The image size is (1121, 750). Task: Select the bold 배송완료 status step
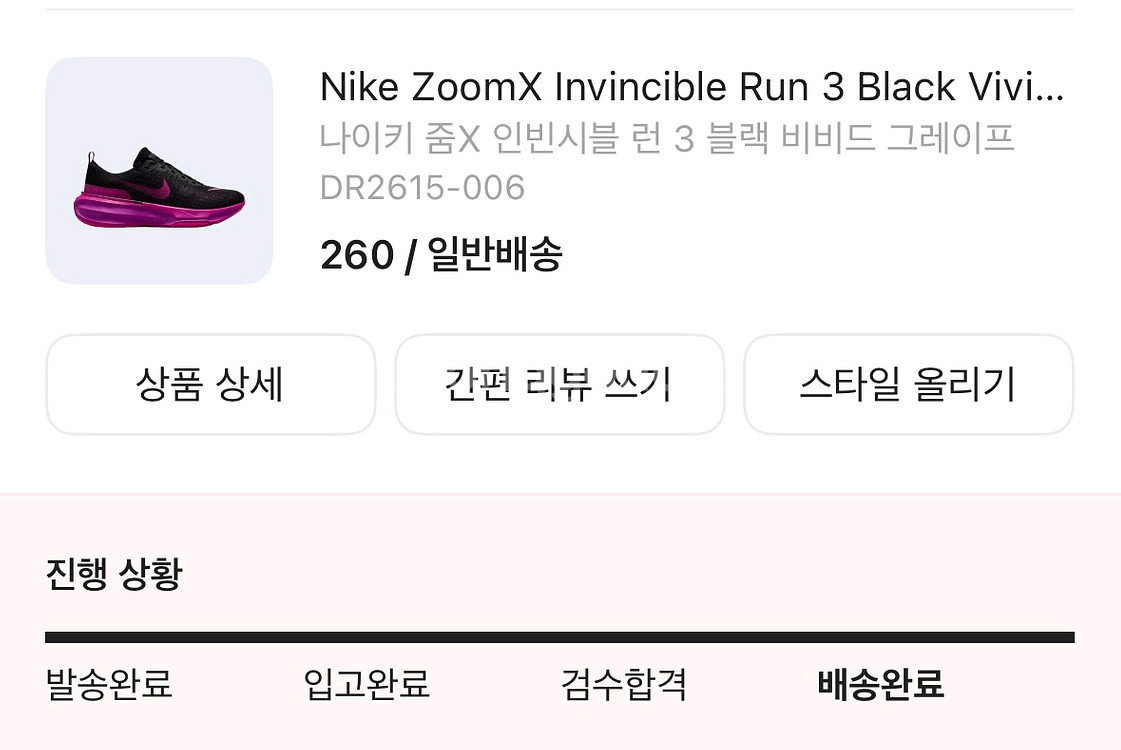[x=881, y=685]
